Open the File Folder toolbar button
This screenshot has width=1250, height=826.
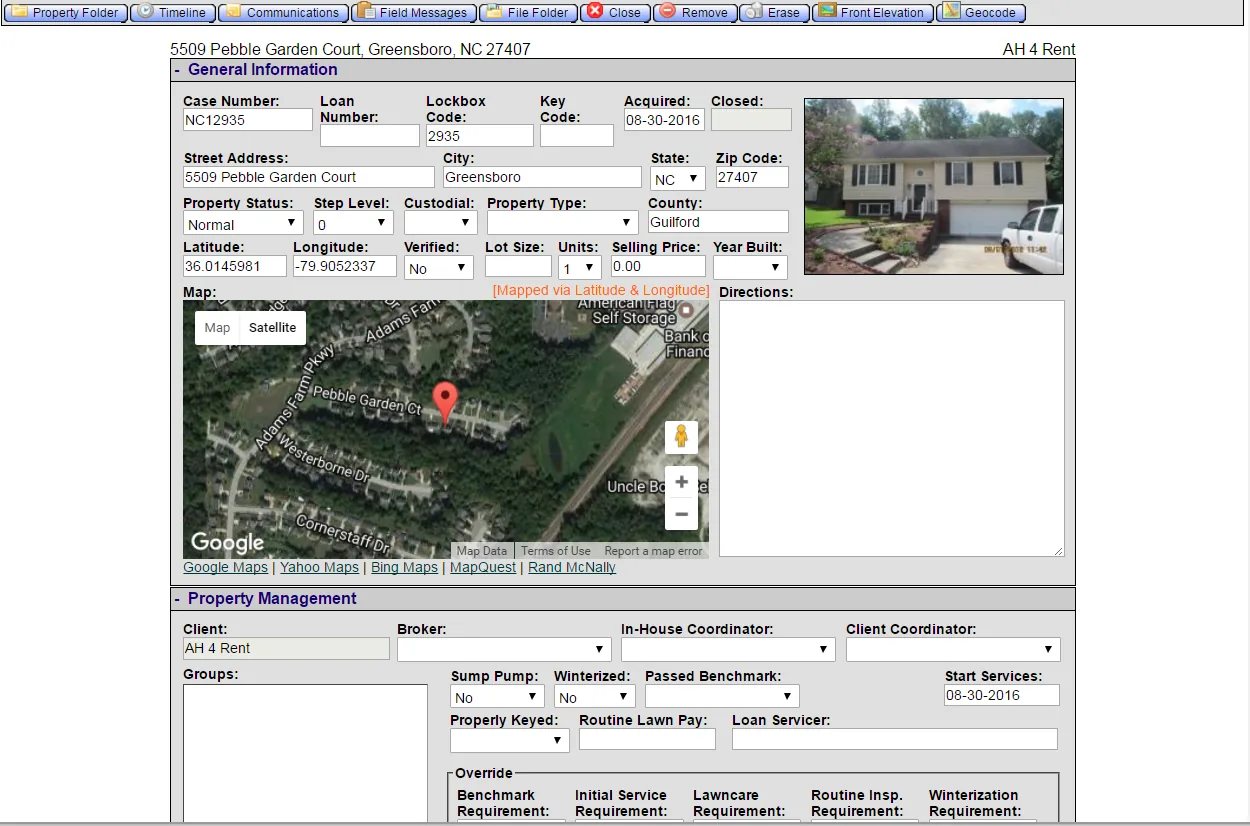point(528,13)
